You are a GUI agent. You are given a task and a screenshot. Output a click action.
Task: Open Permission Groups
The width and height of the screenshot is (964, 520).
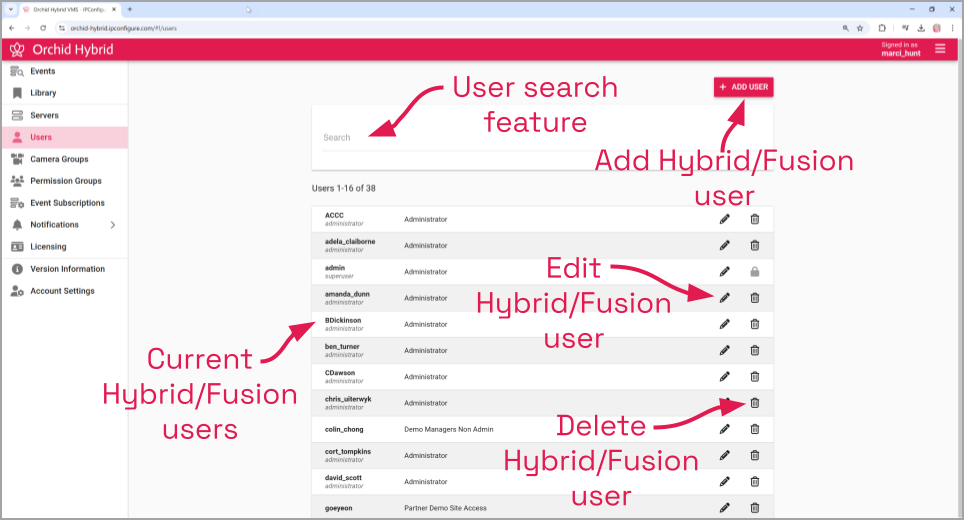65,181
